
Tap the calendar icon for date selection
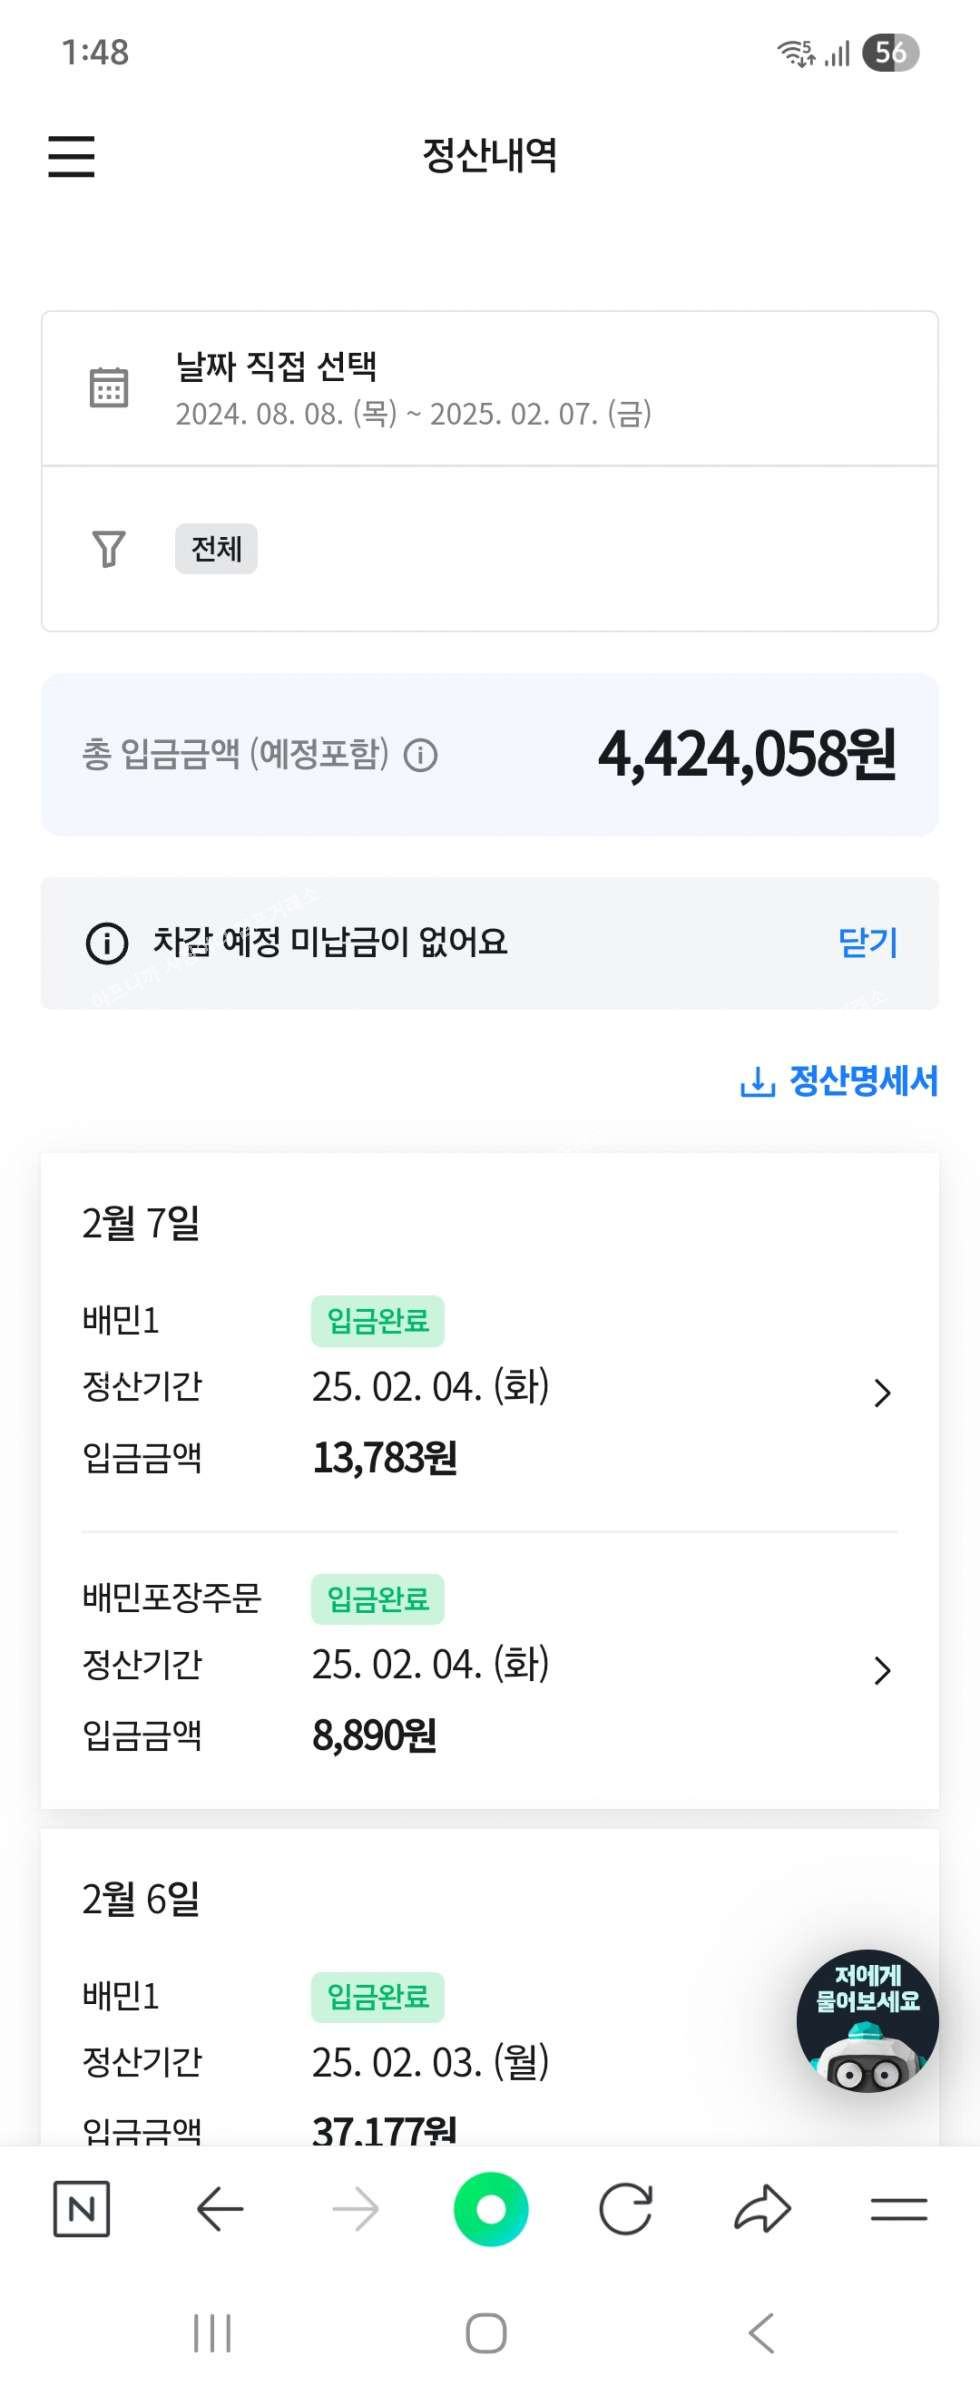coord(109,388)
